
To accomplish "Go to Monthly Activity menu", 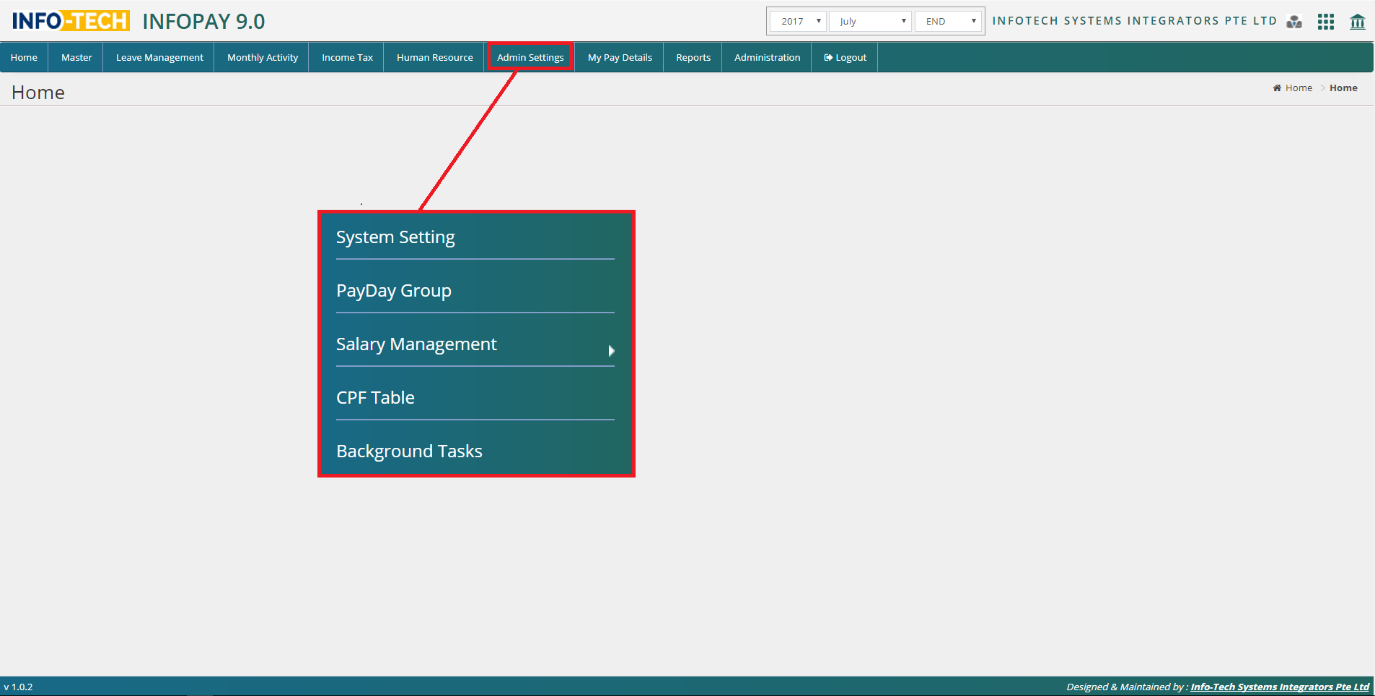I will click(x=262, y=58).
